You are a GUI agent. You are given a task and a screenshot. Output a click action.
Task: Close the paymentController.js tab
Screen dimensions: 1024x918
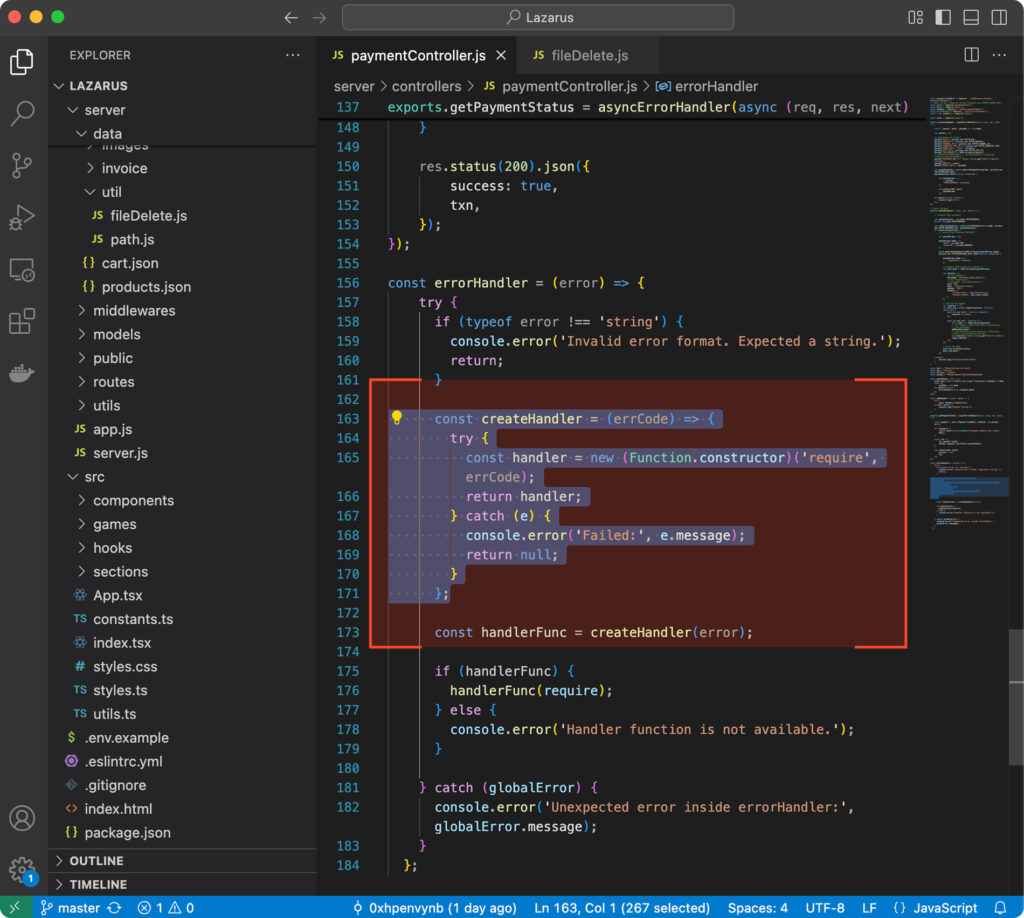click(x=501, y=55)
